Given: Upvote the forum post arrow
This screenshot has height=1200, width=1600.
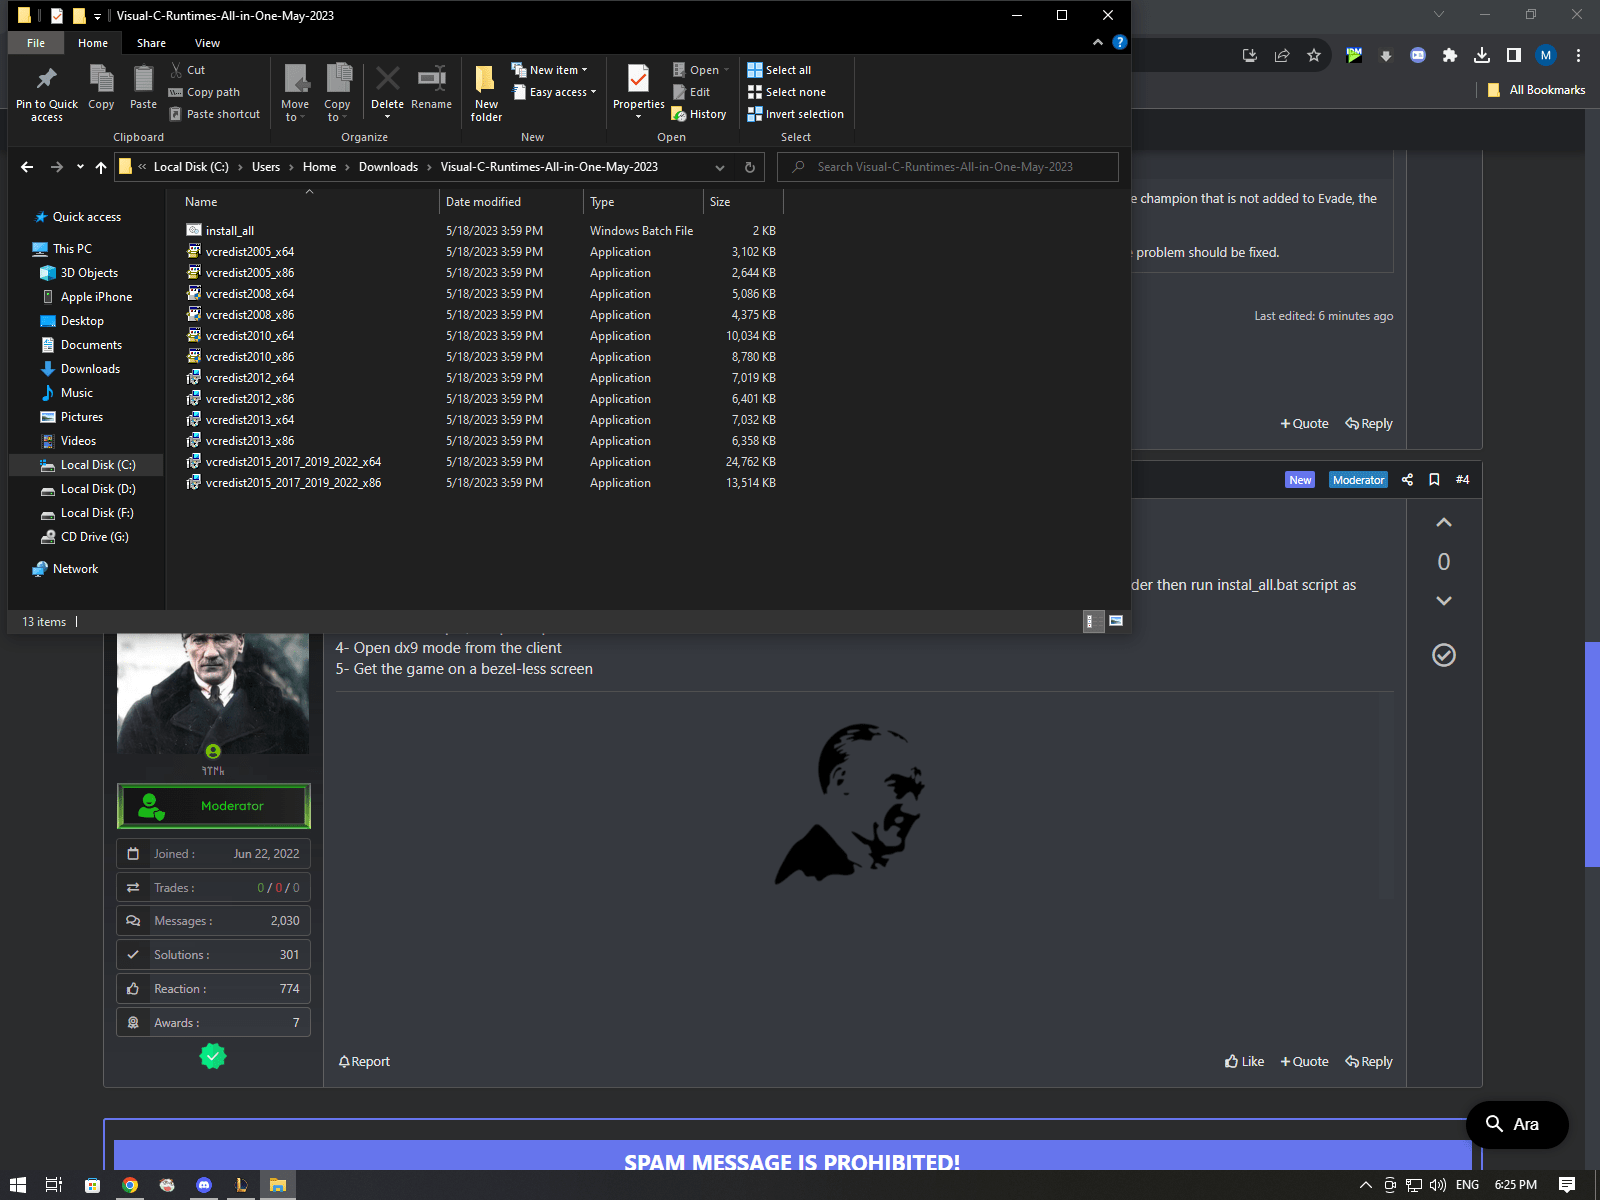Looking at the screenshot, I should [1444, 523].
